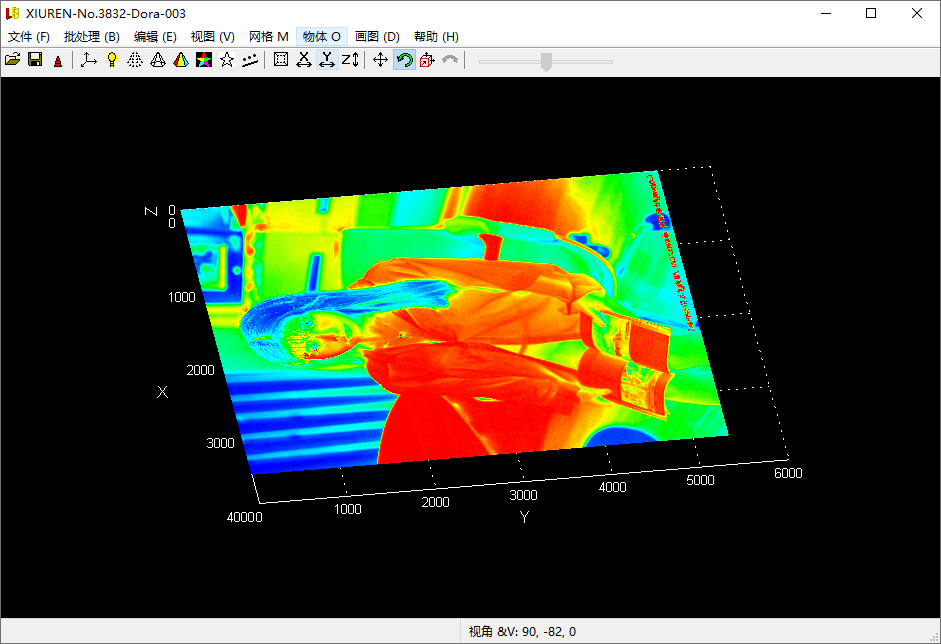Select the white star outline tool
This screenshot has width=941, height=644.
228,59
